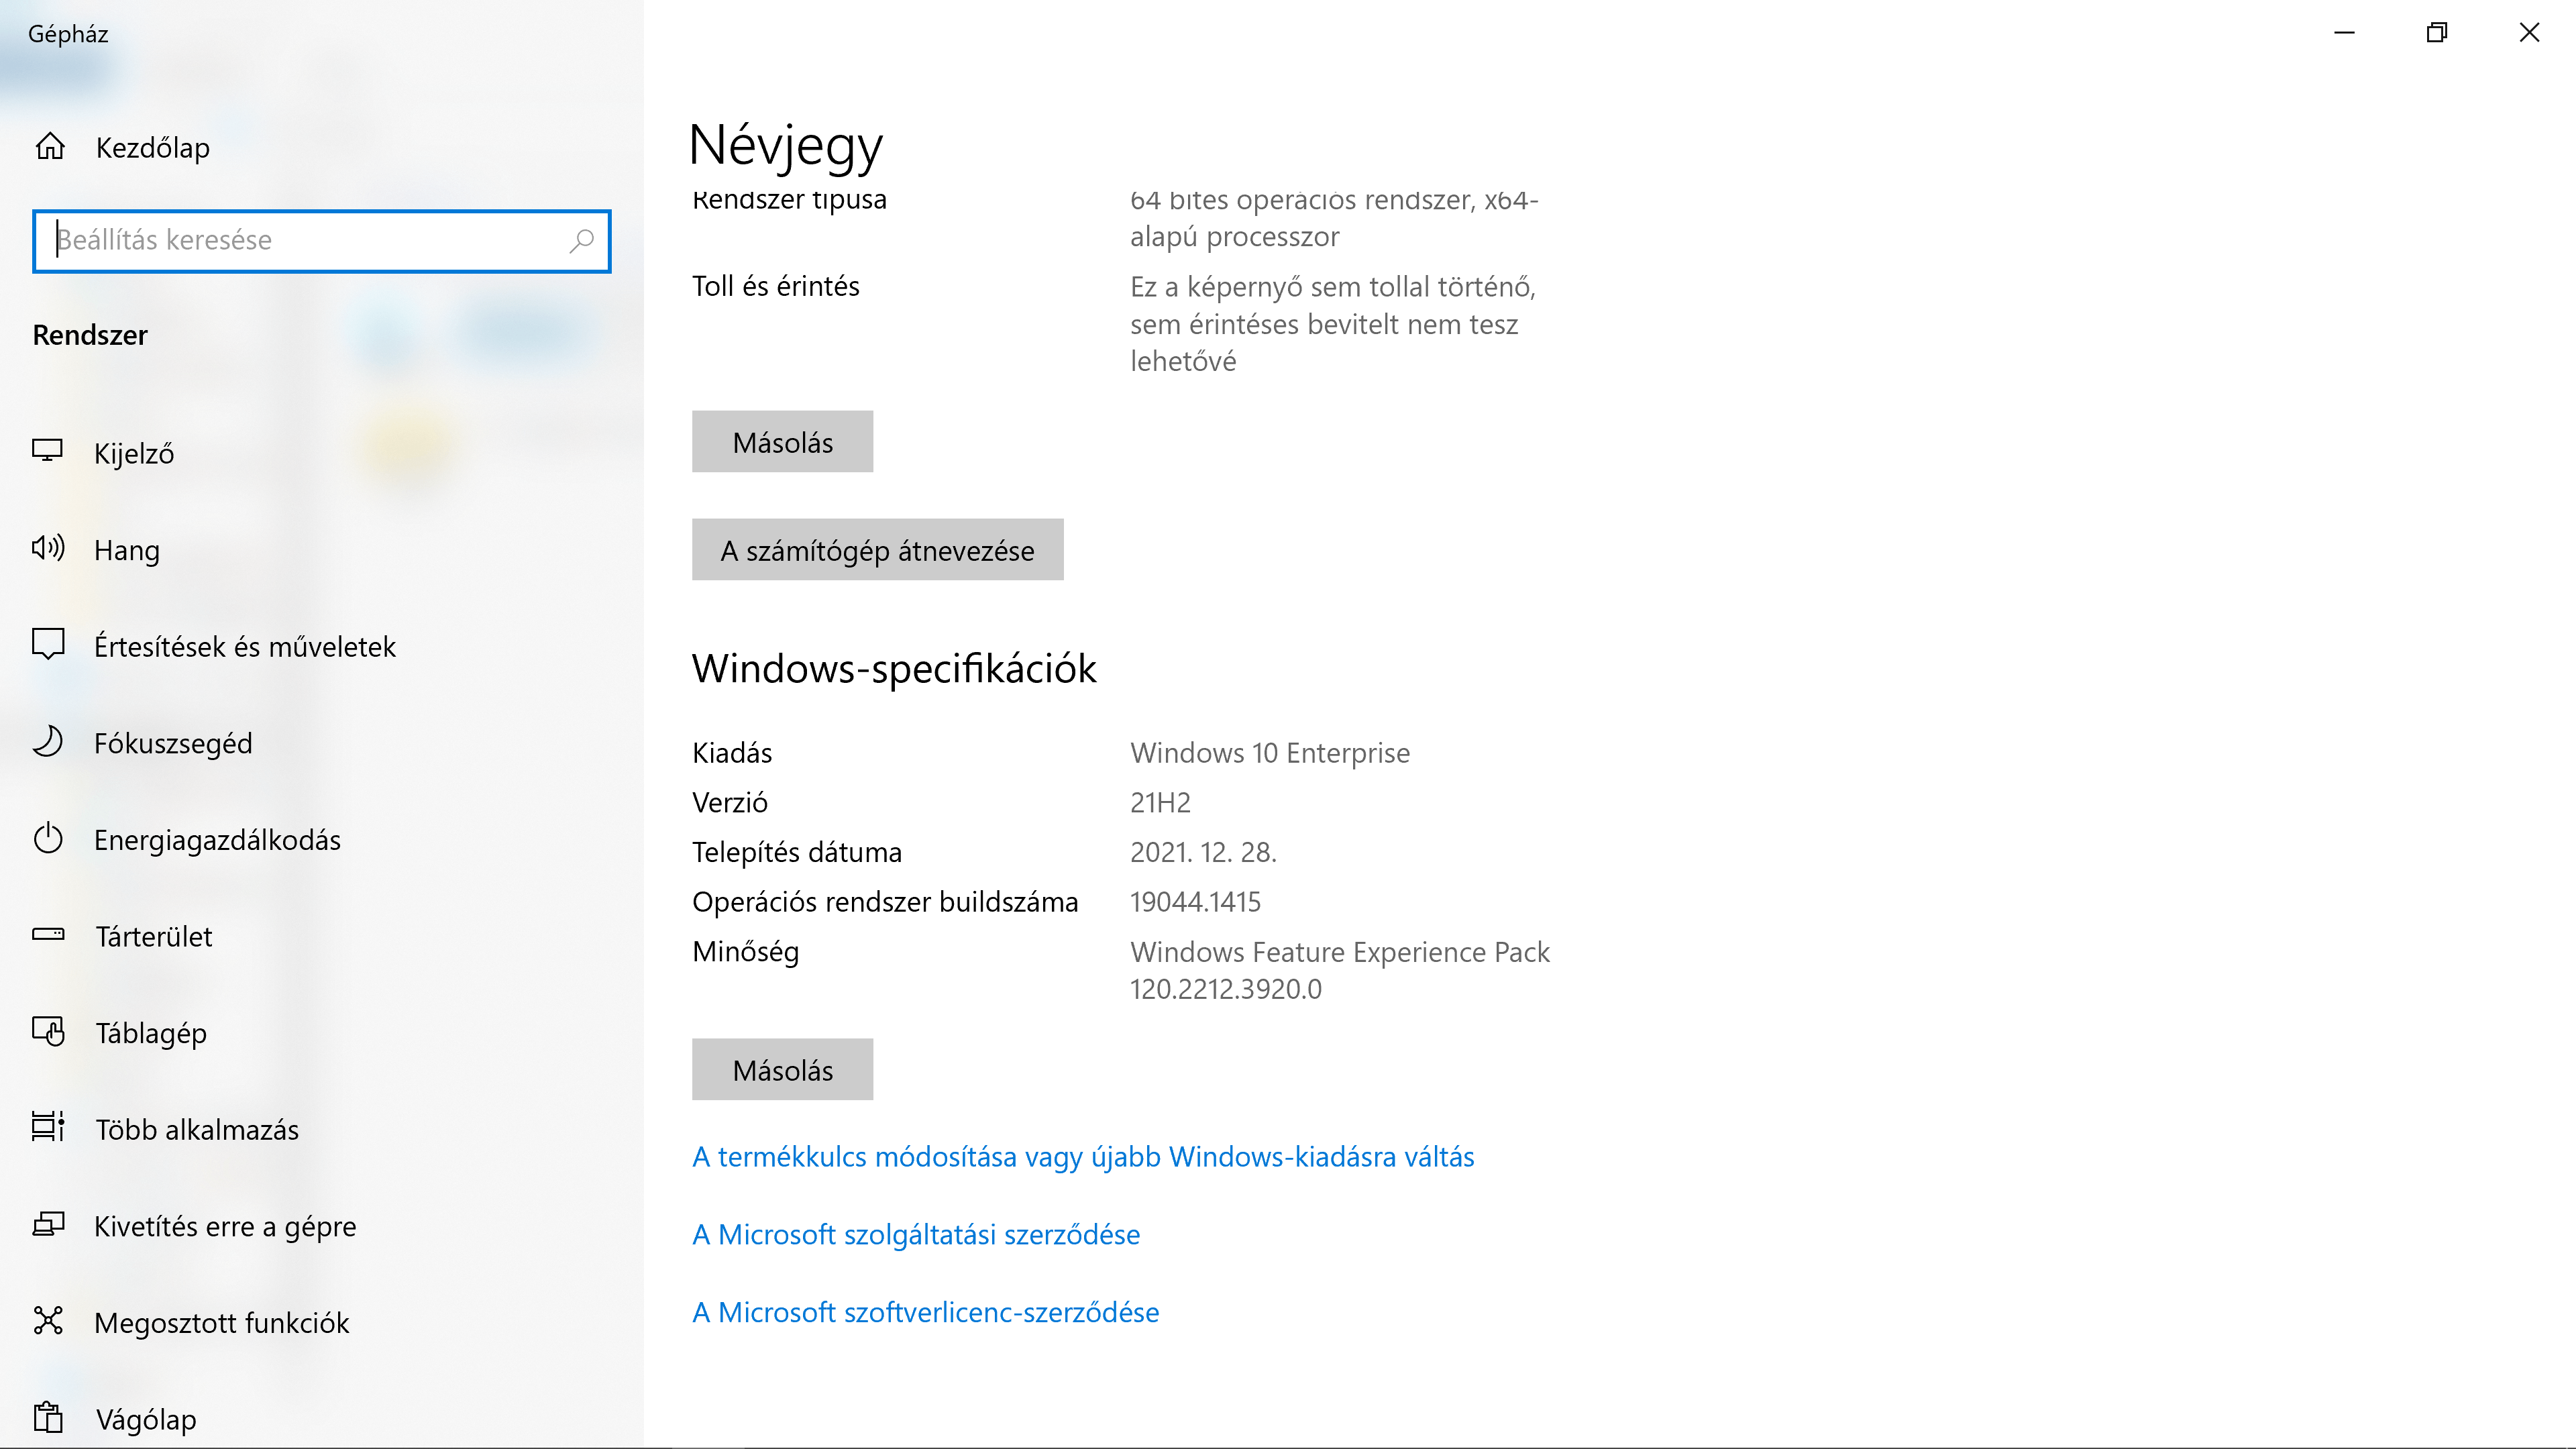This screenshot has height=1449, width=2576.
Task: Click the Táblagép tablet icon
Action: click(47, 1031)
